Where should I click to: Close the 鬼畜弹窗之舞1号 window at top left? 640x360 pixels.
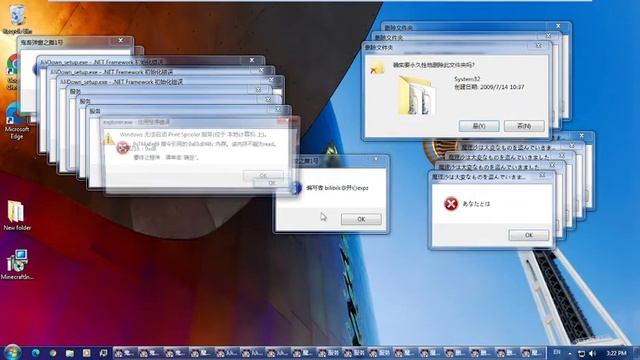pyautogui.click(x=121, y=40)
